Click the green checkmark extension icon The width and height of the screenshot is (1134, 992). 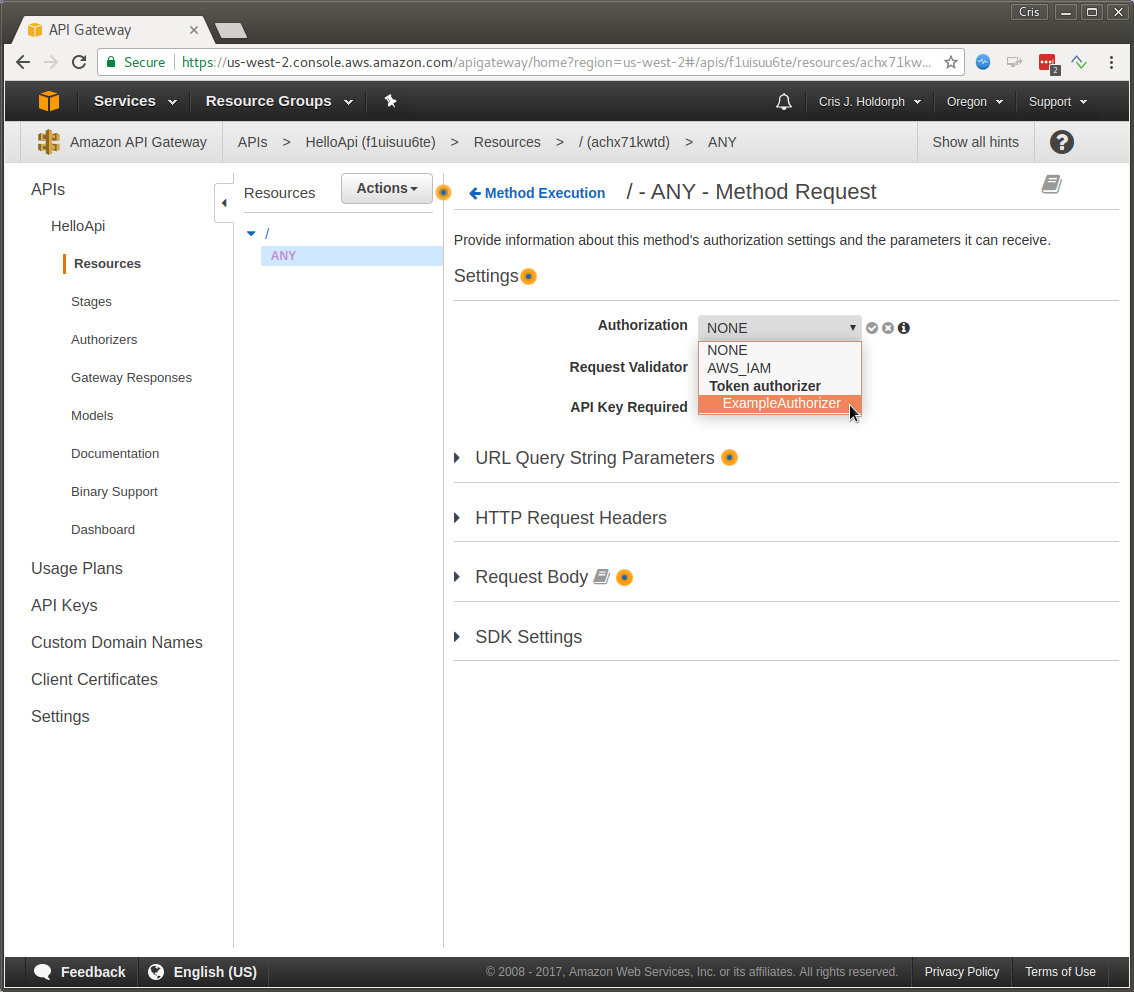click(1079, 62)
